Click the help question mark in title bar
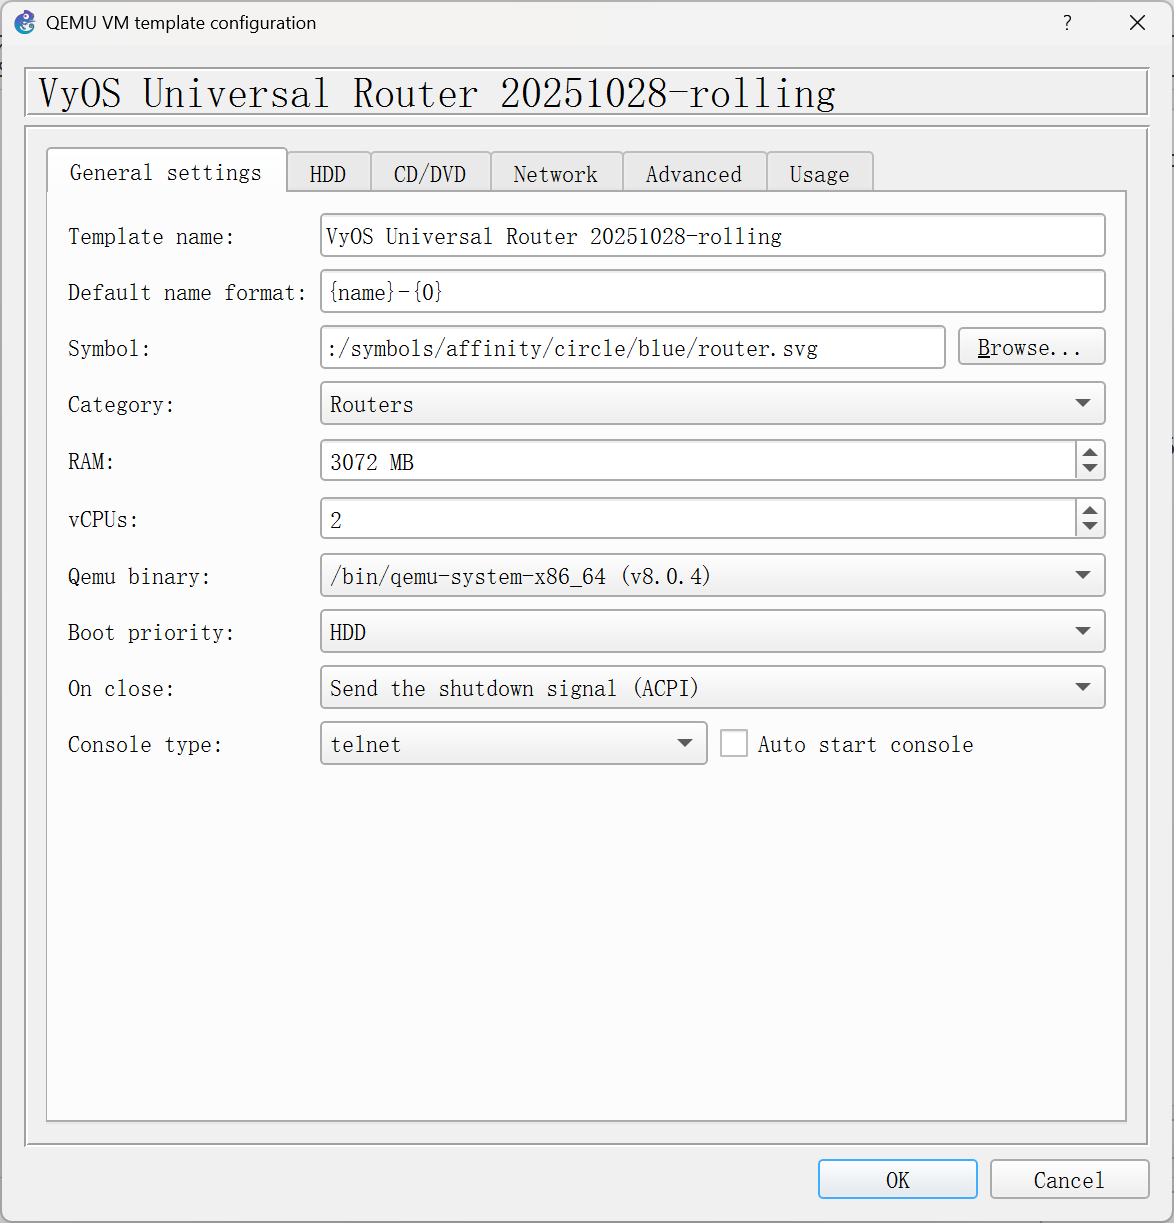This screenshot has height=1223, width=1174. [x=1067, y=23]
